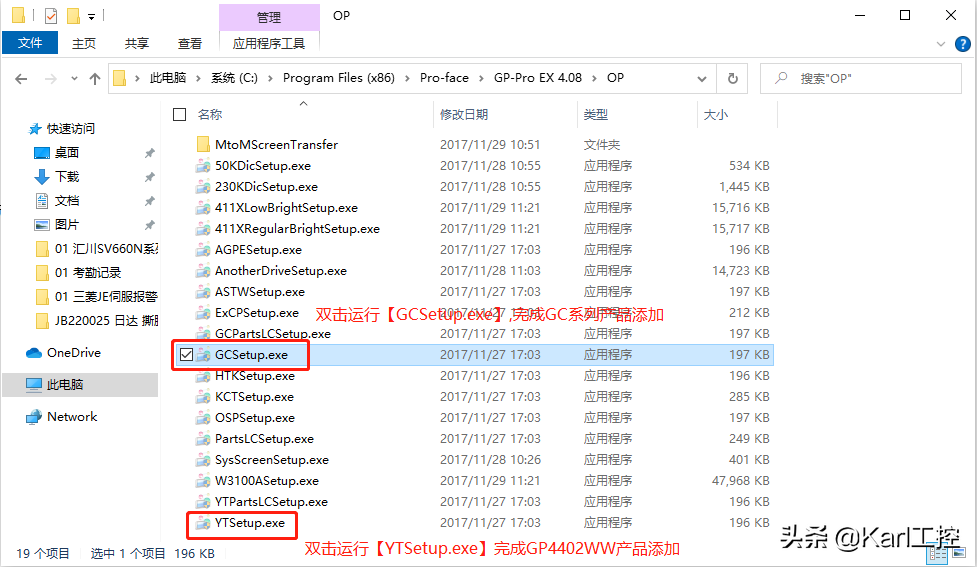
Task: Click GP-Pro EX 4.08 breadcrumb segment
Action: (x=537, y=78)
